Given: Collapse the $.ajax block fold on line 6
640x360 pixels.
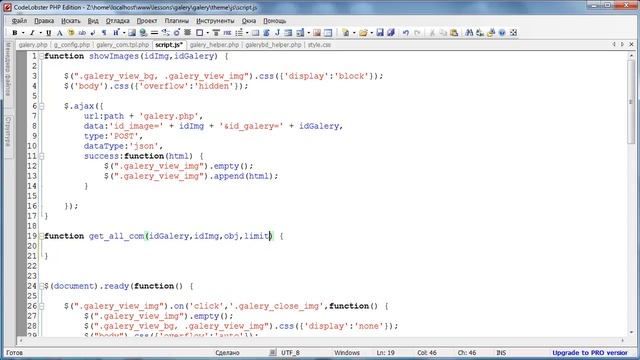Looking at the screenshot, I should coord(41,106).
